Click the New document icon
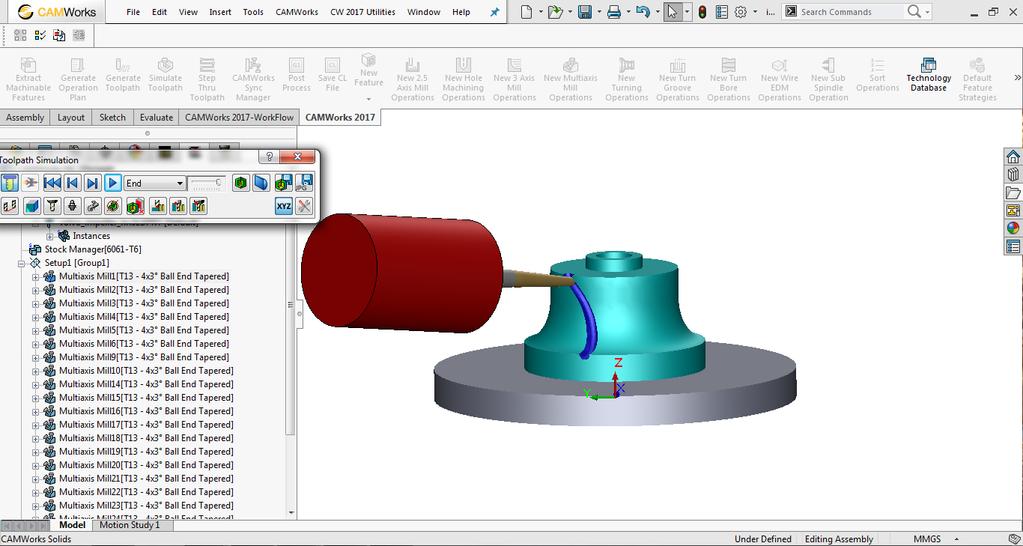 [527, 12]
